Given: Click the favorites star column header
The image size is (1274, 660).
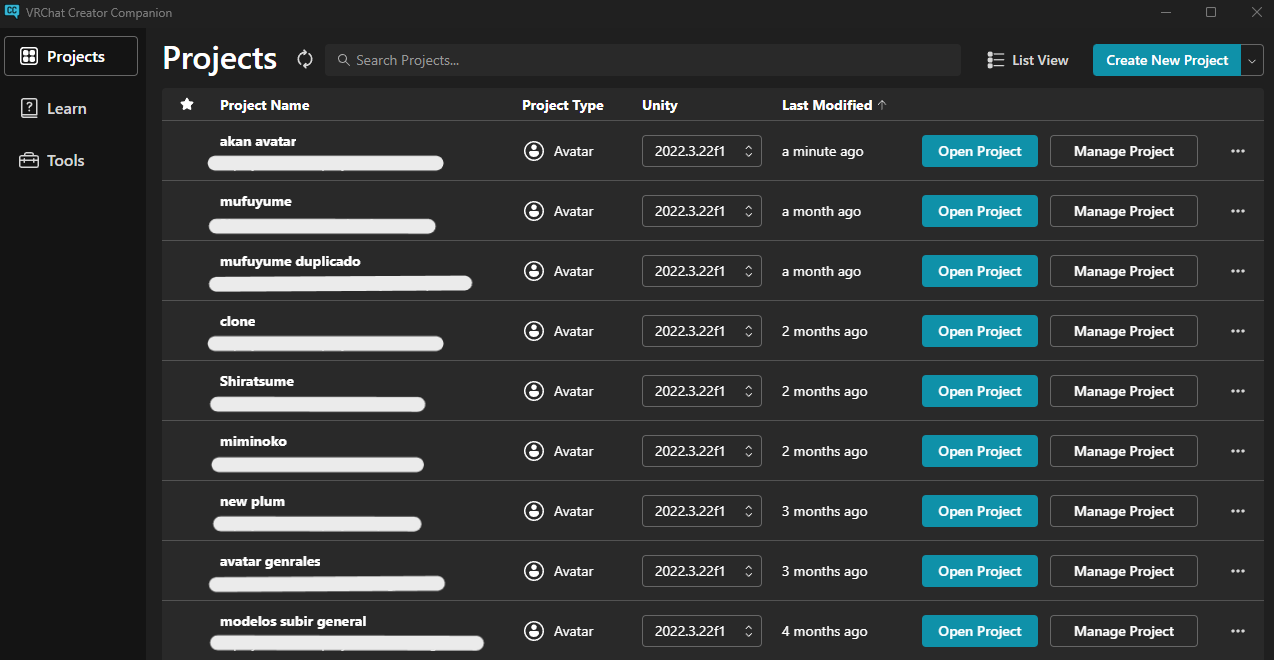Looking at the screenshot, I should coord(186,105).
